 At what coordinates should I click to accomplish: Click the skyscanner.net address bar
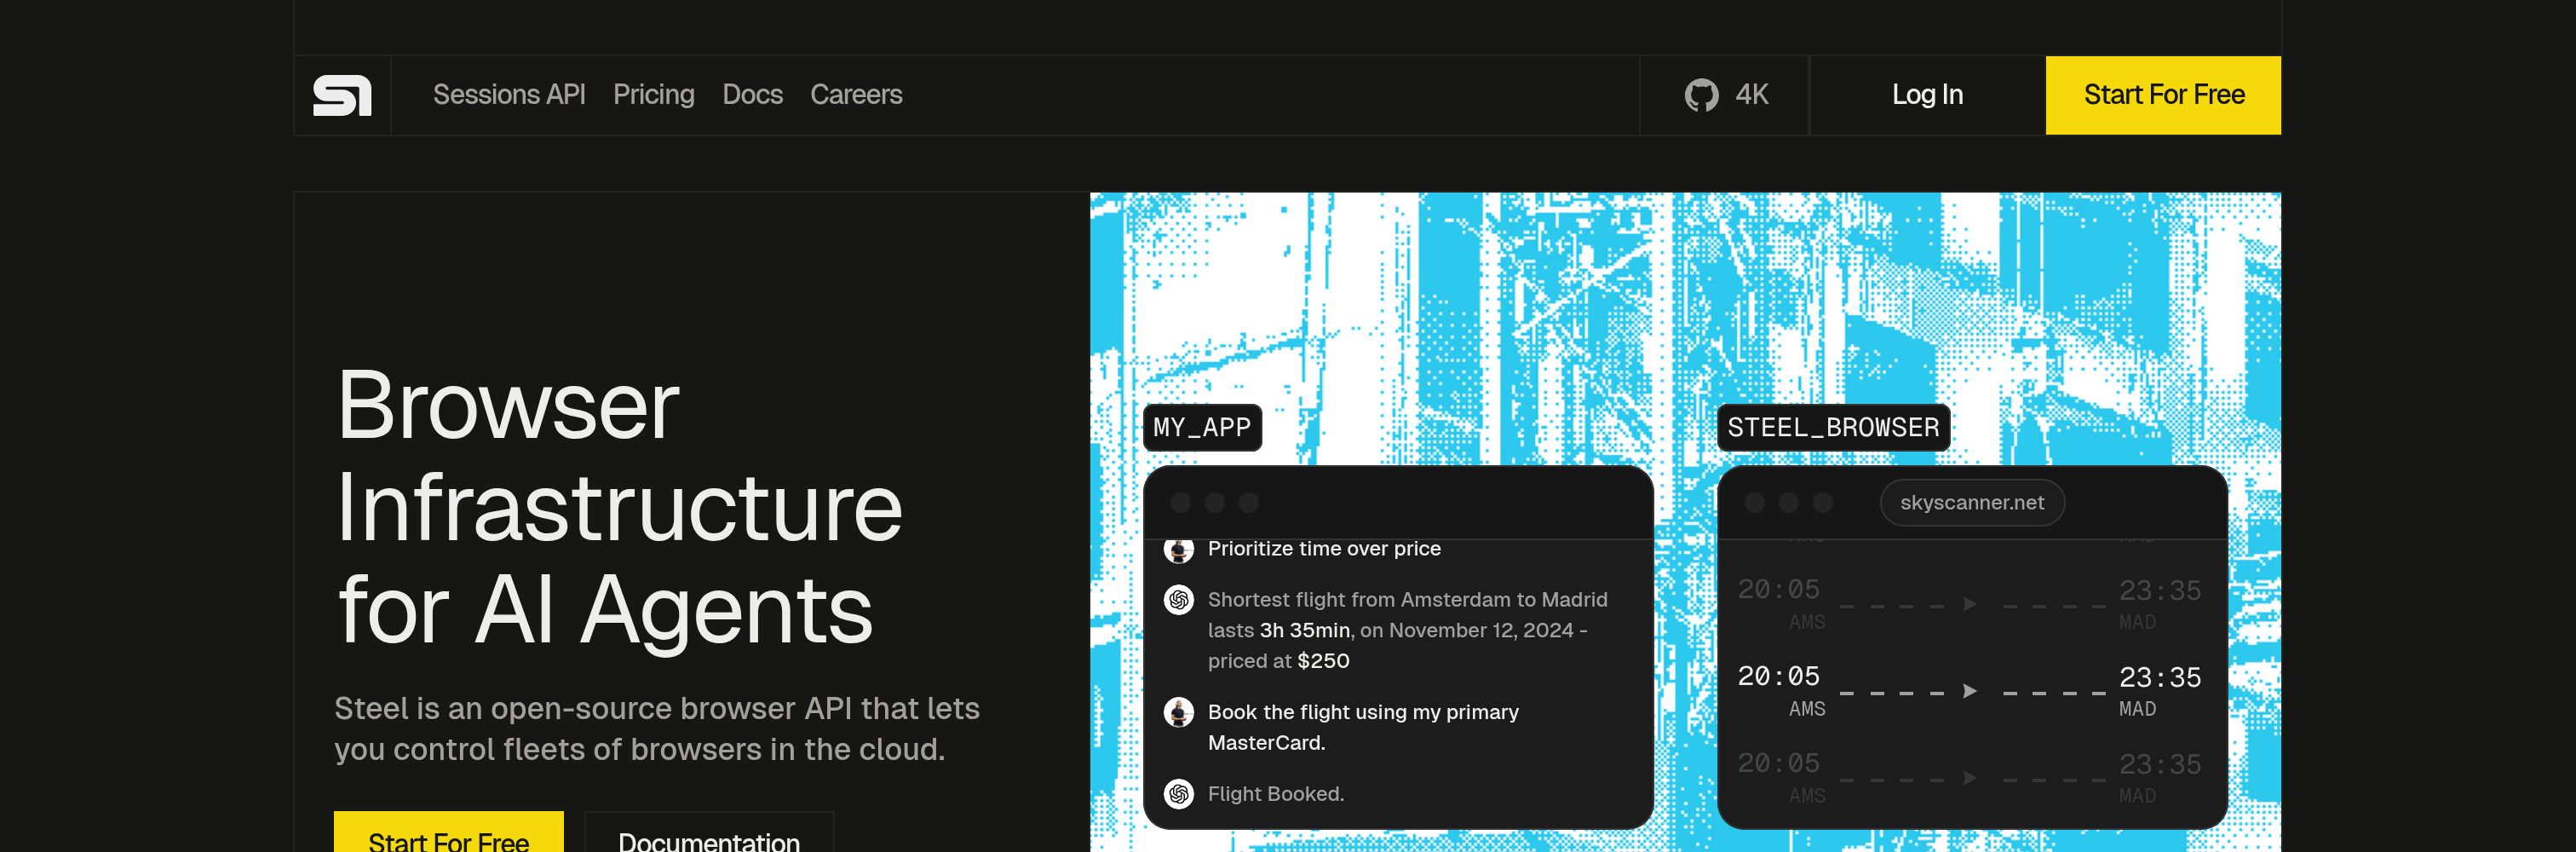(x=1972, y=502)
